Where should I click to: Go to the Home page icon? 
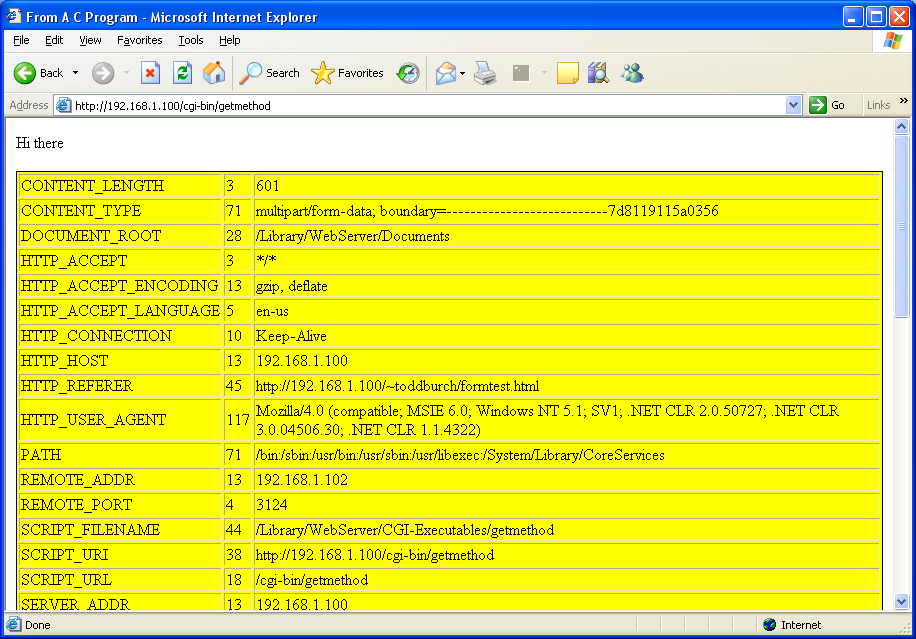(214, 73)
